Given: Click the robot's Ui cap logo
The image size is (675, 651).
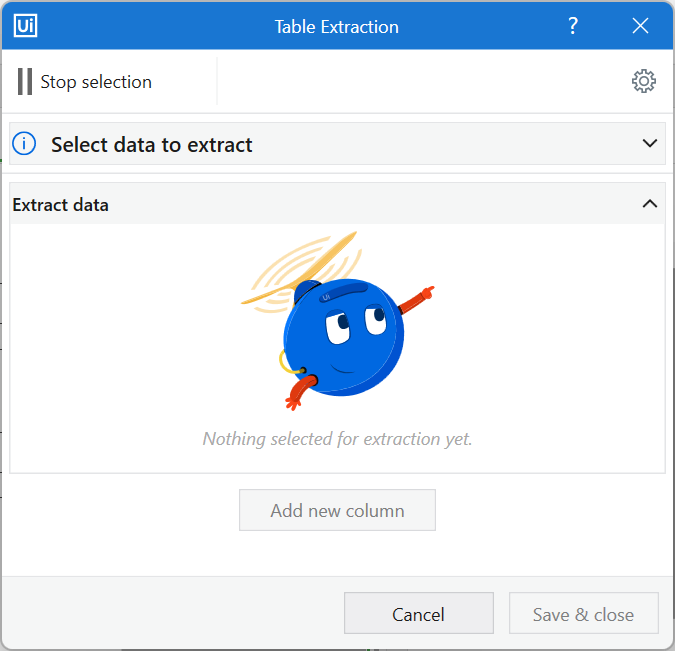Looking at the screenshot, I should click(326, 296).
